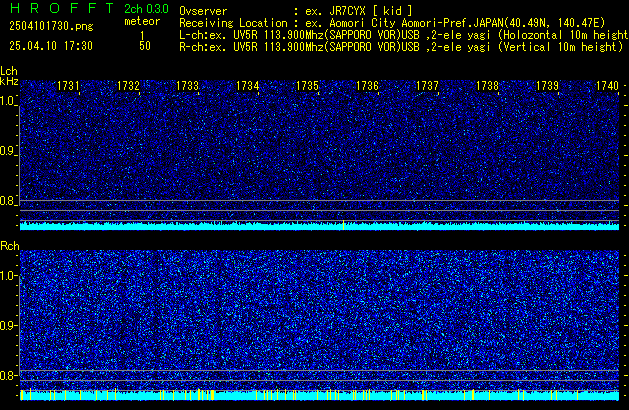Click the 1734 time marker

coord(248,86)
